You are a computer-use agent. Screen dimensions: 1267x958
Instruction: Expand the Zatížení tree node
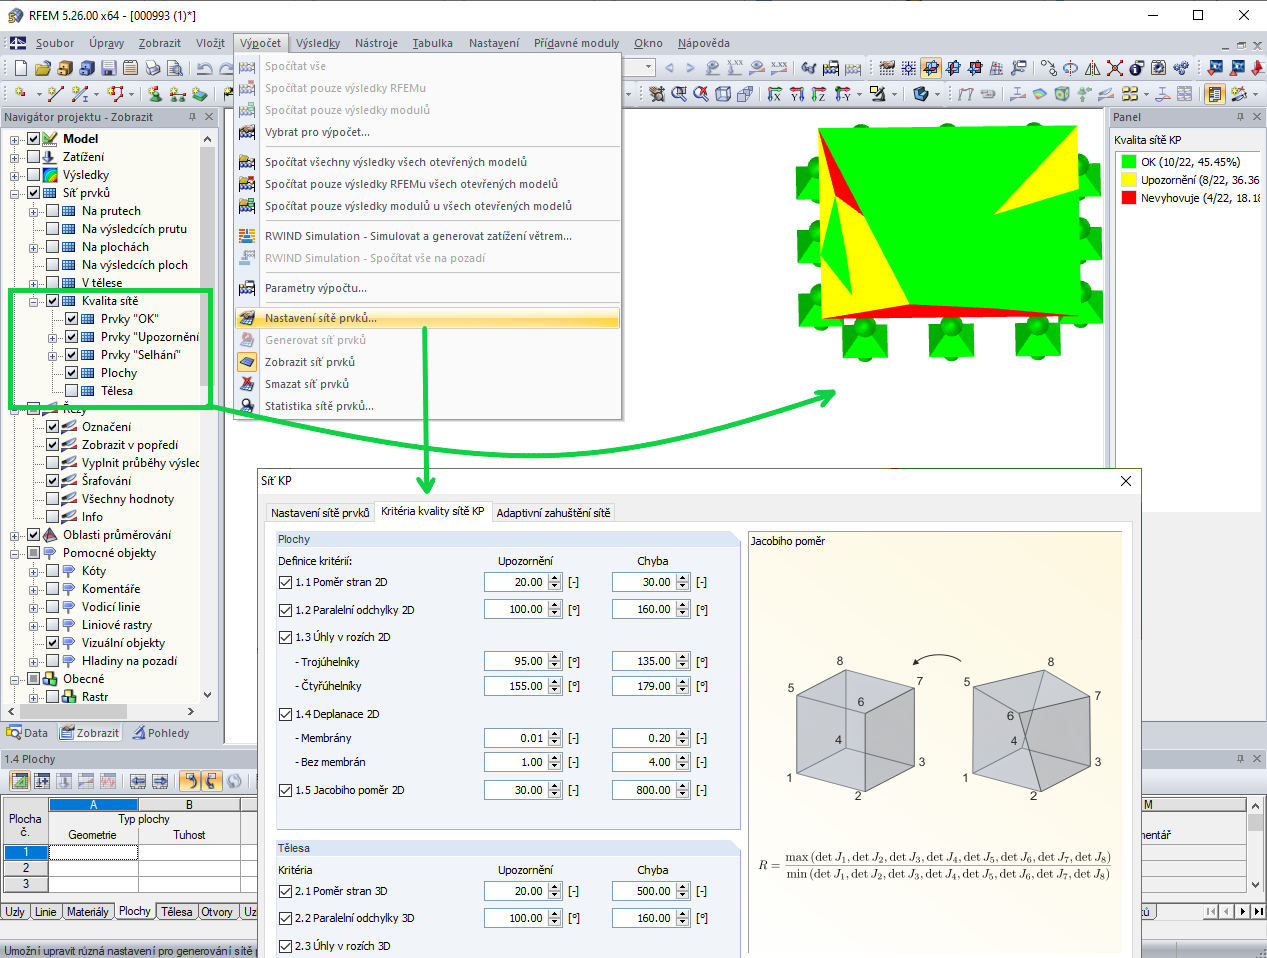15,157
